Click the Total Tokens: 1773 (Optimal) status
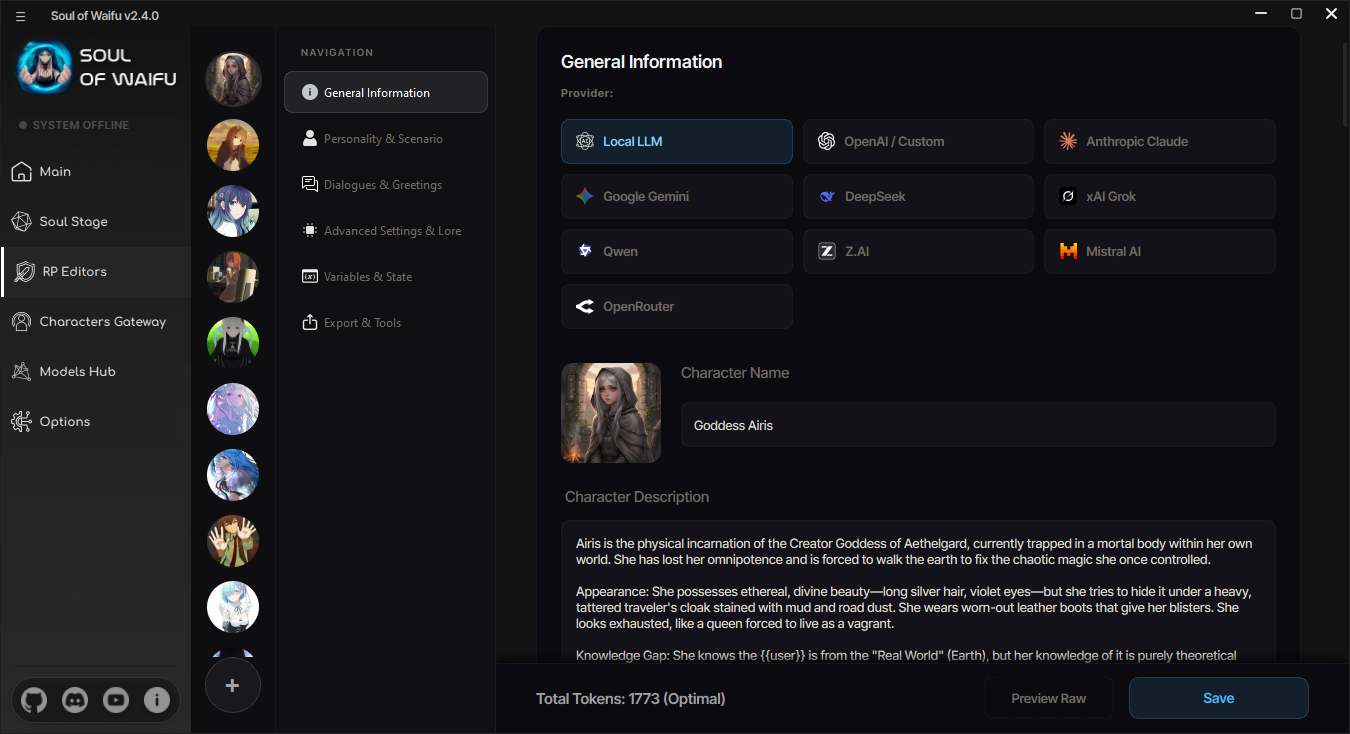This screenshot has height=734, width=1350. [x=631, y=699]
